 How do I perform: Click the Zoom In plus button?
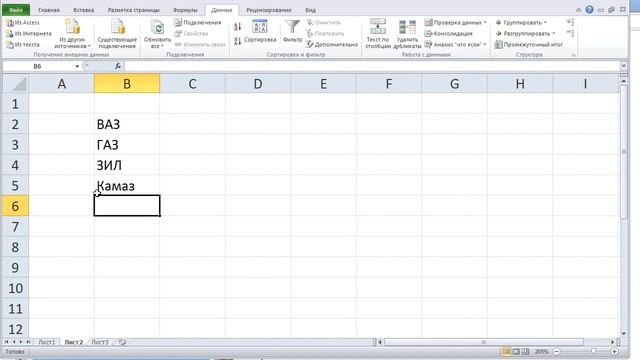614,351
